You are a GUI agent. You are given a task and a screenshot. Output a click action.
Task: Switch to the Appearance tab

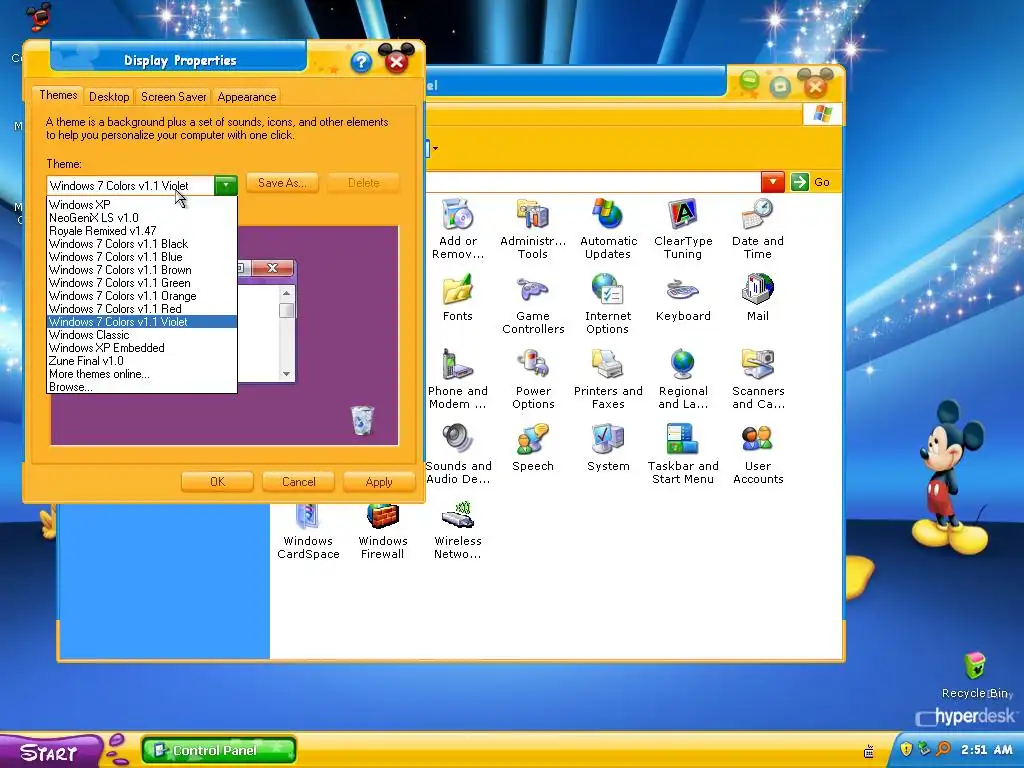247,97
